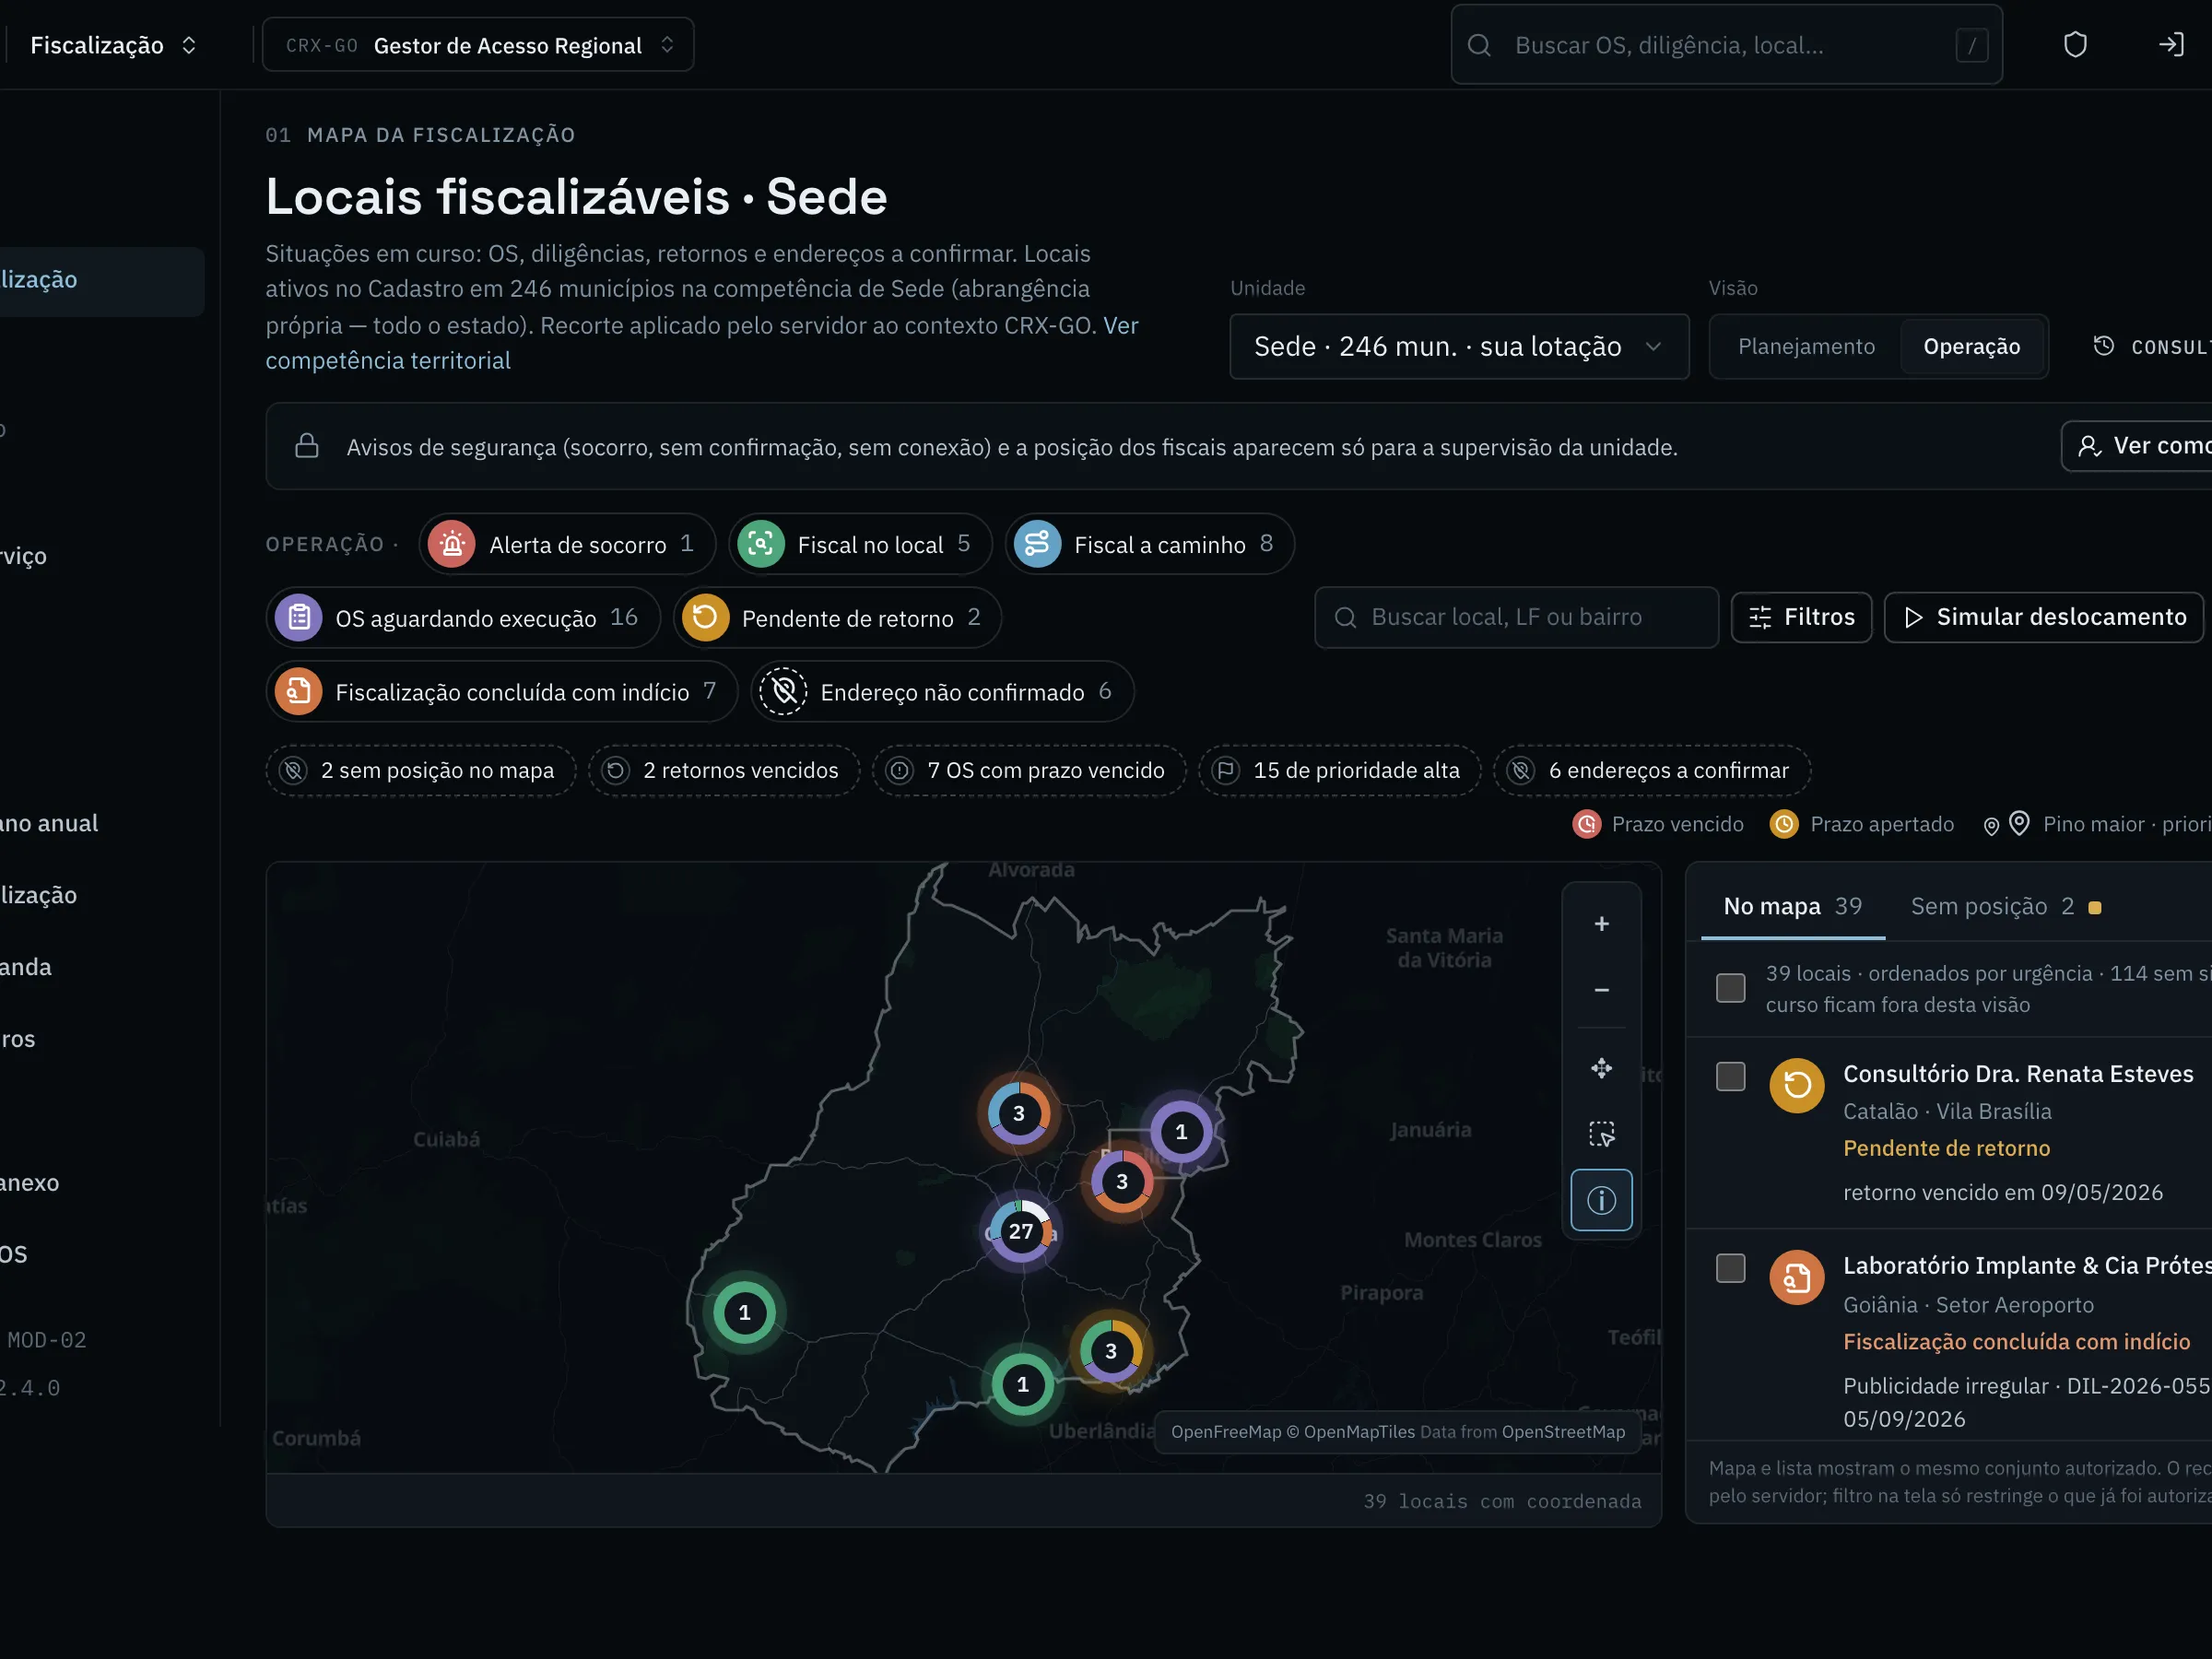Image resolution: width=2212 pixels, height=1659 pixels.
Task: Check the select-all locations checkbox
Action: (x=1730, y=988)
